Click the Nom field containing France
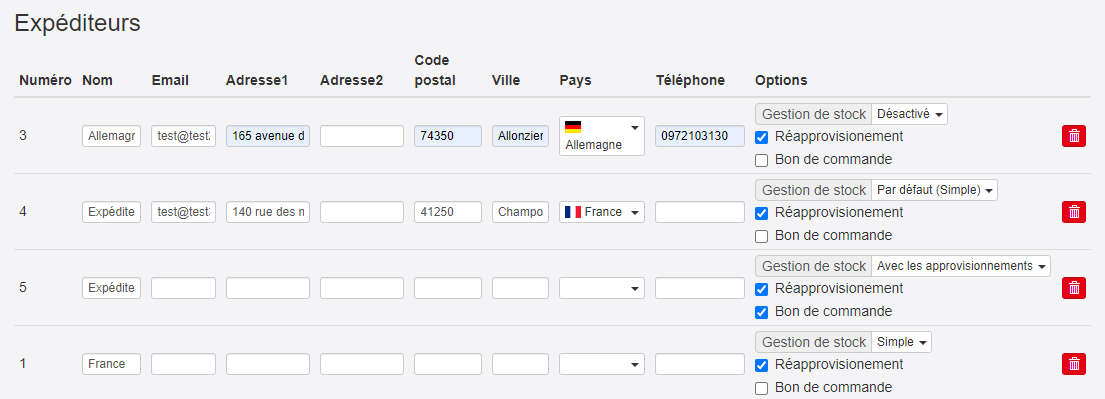 point(111,364)
